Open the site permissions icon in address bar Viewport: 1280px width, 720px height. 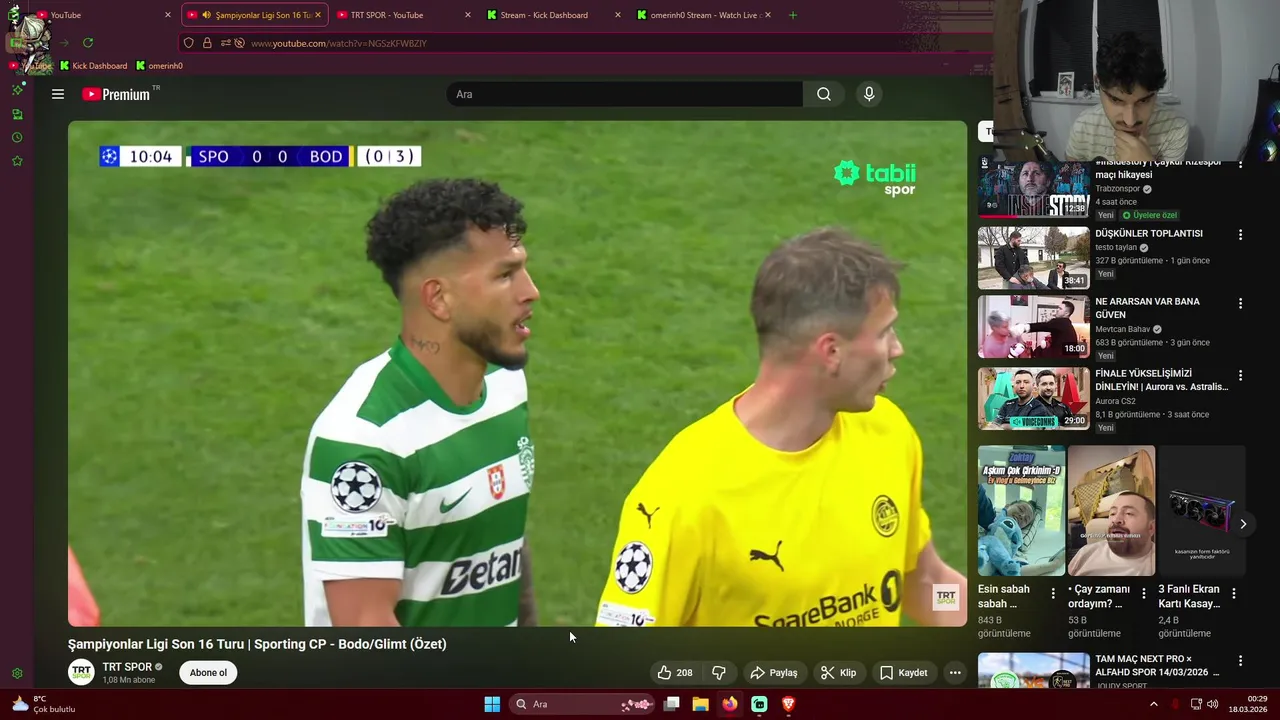(x=226, y=43)
